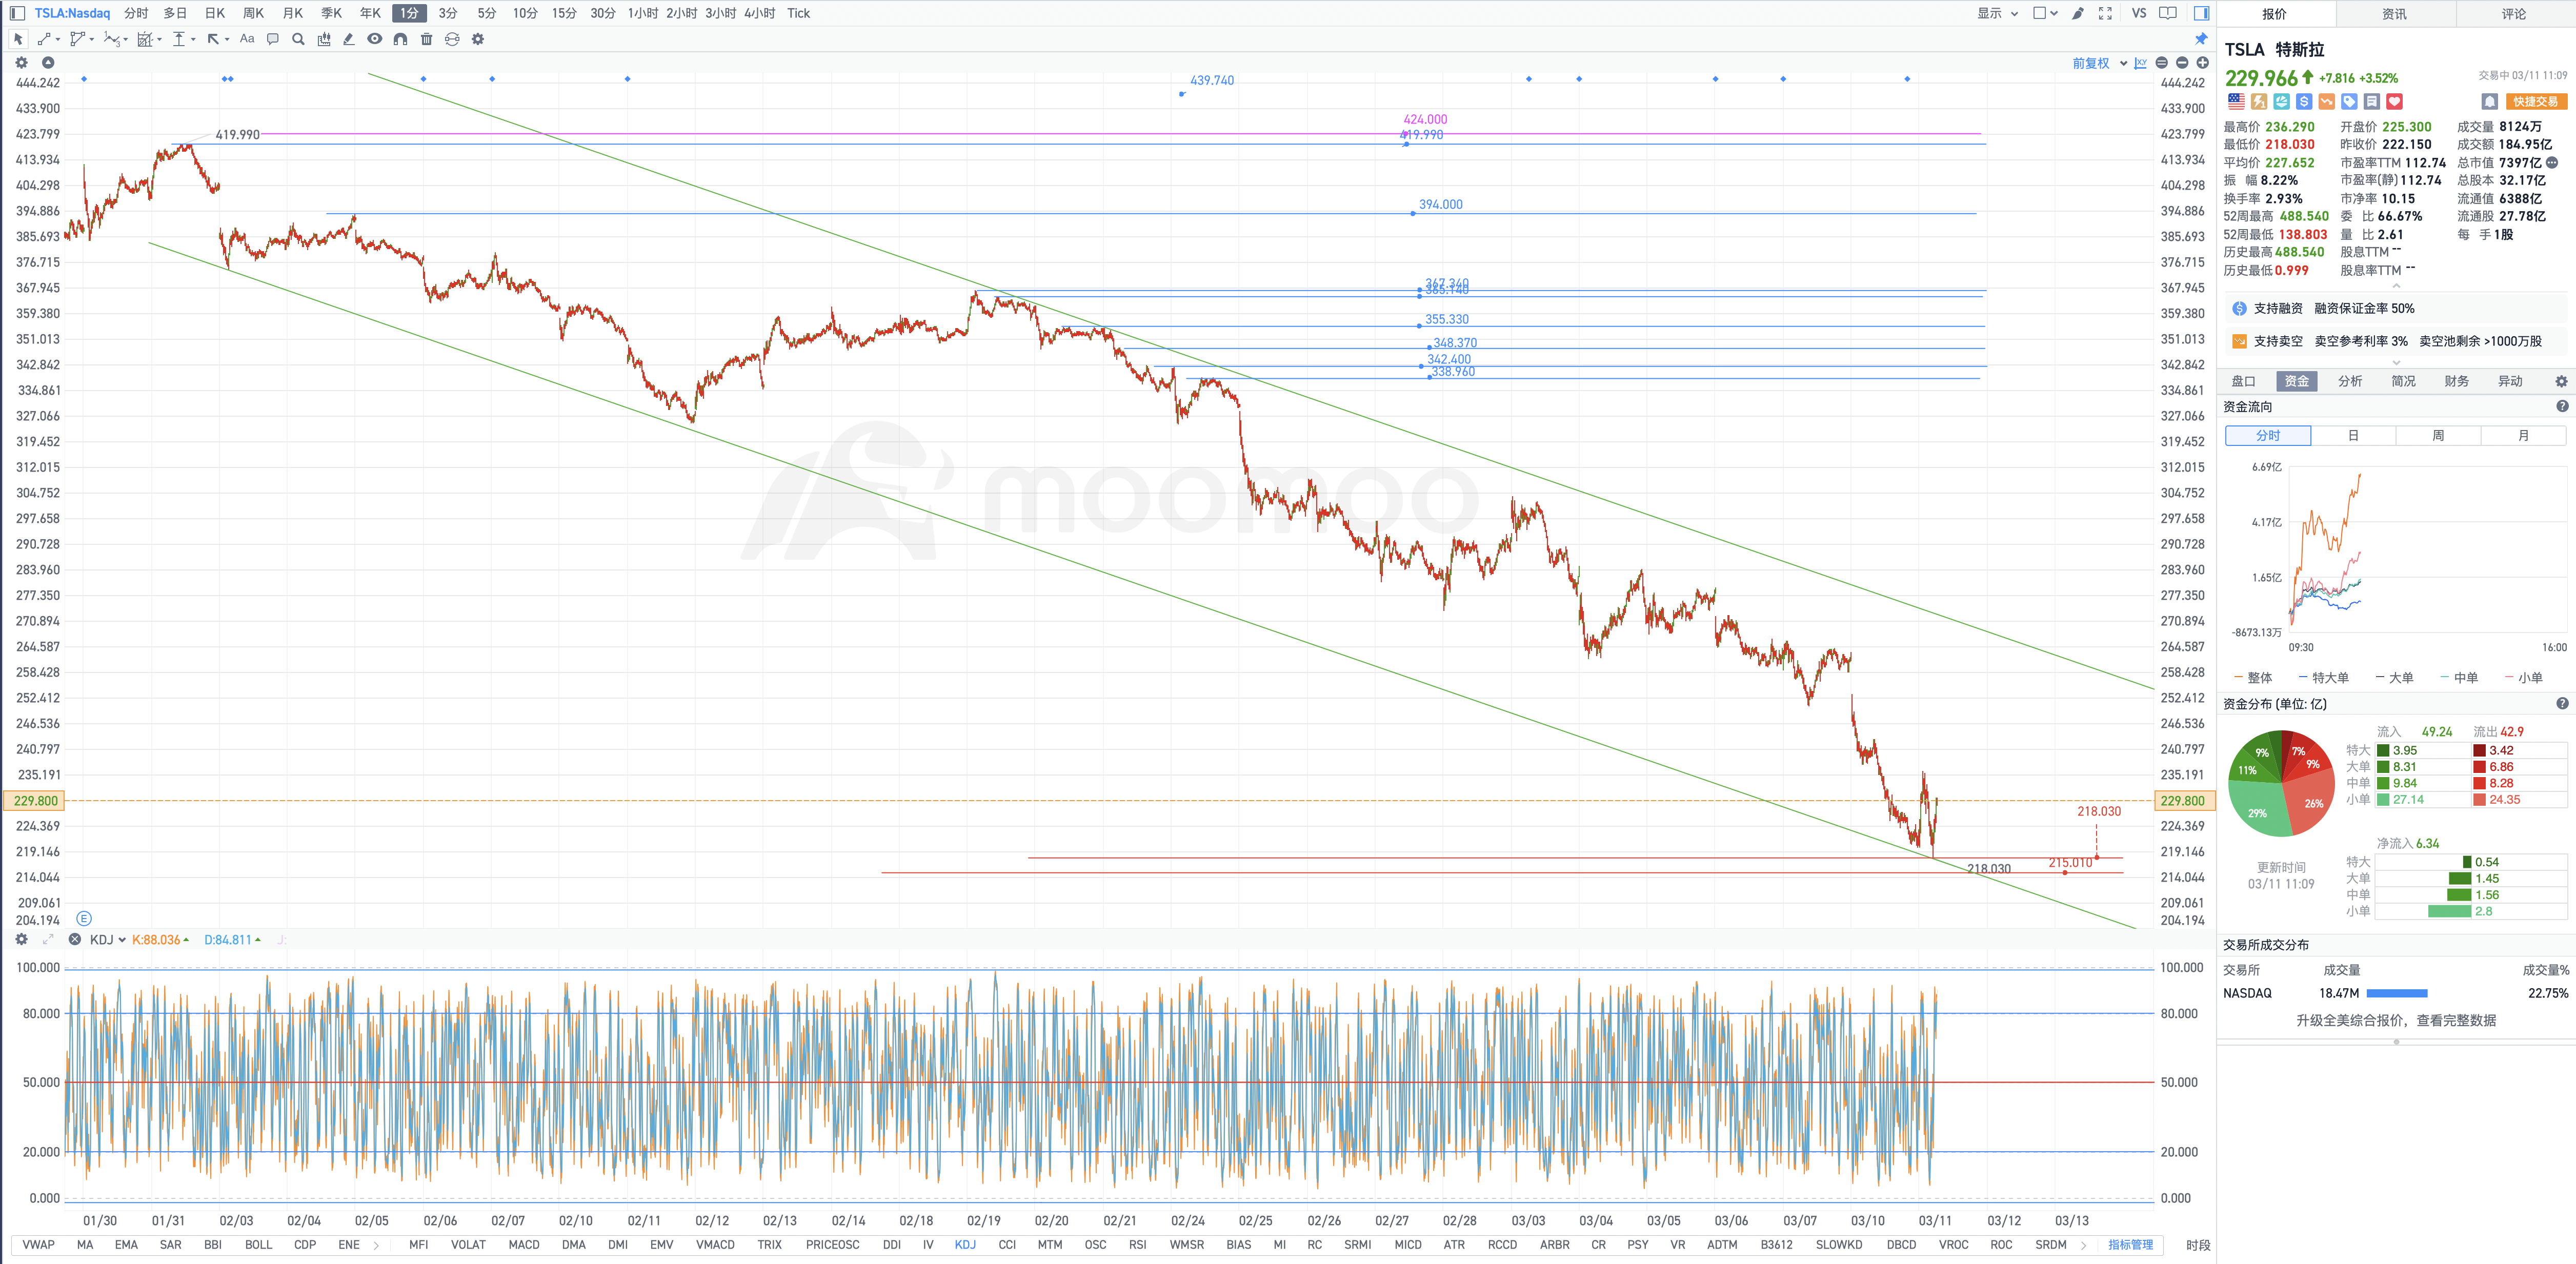Select the trend line drawing tool
This screenshot has width=2576, height=1264.
[45, 39]
